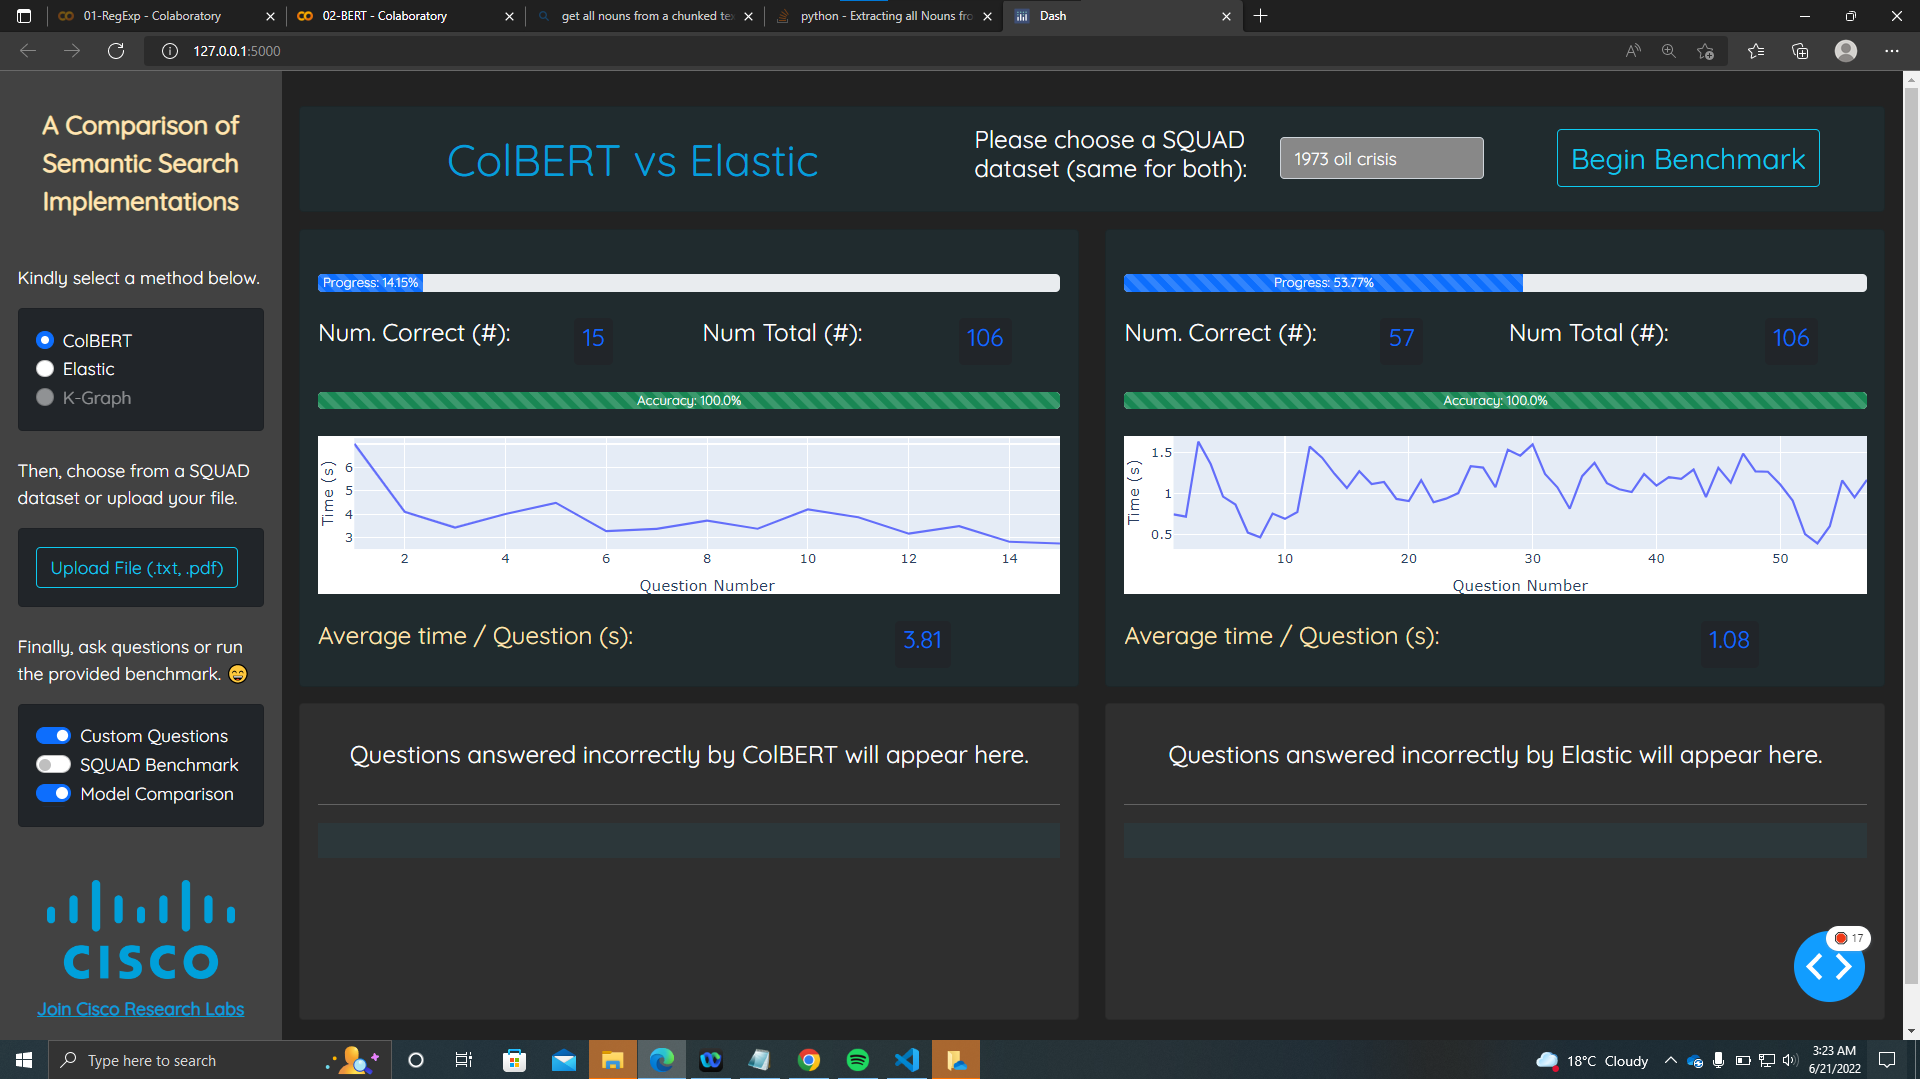Open the notification center icon
This screenshot has width=1920, height=1079.
[x=1887, y=1060]
